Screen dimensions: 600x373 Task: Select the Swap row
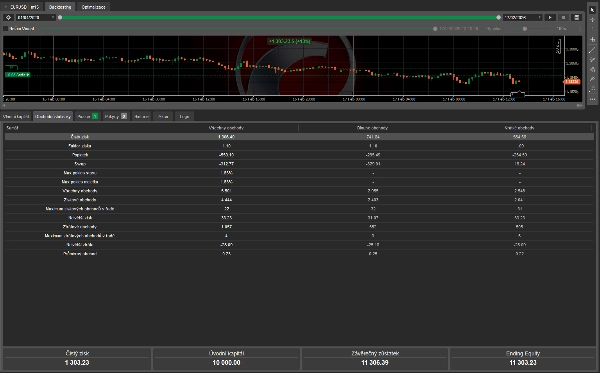click(299, 164)
